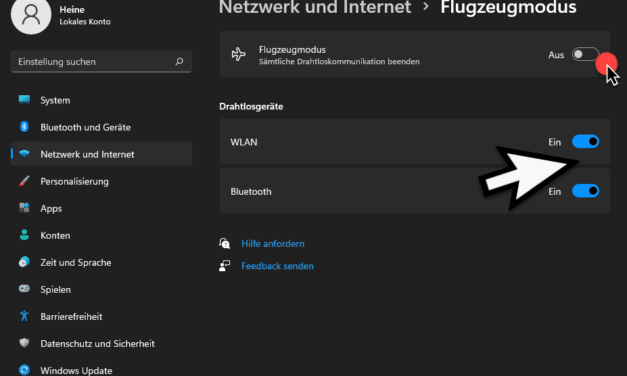Click the Drahtlosgeräte section heading
Viewport: 627px width, 376px height.
tap(251, 106)
